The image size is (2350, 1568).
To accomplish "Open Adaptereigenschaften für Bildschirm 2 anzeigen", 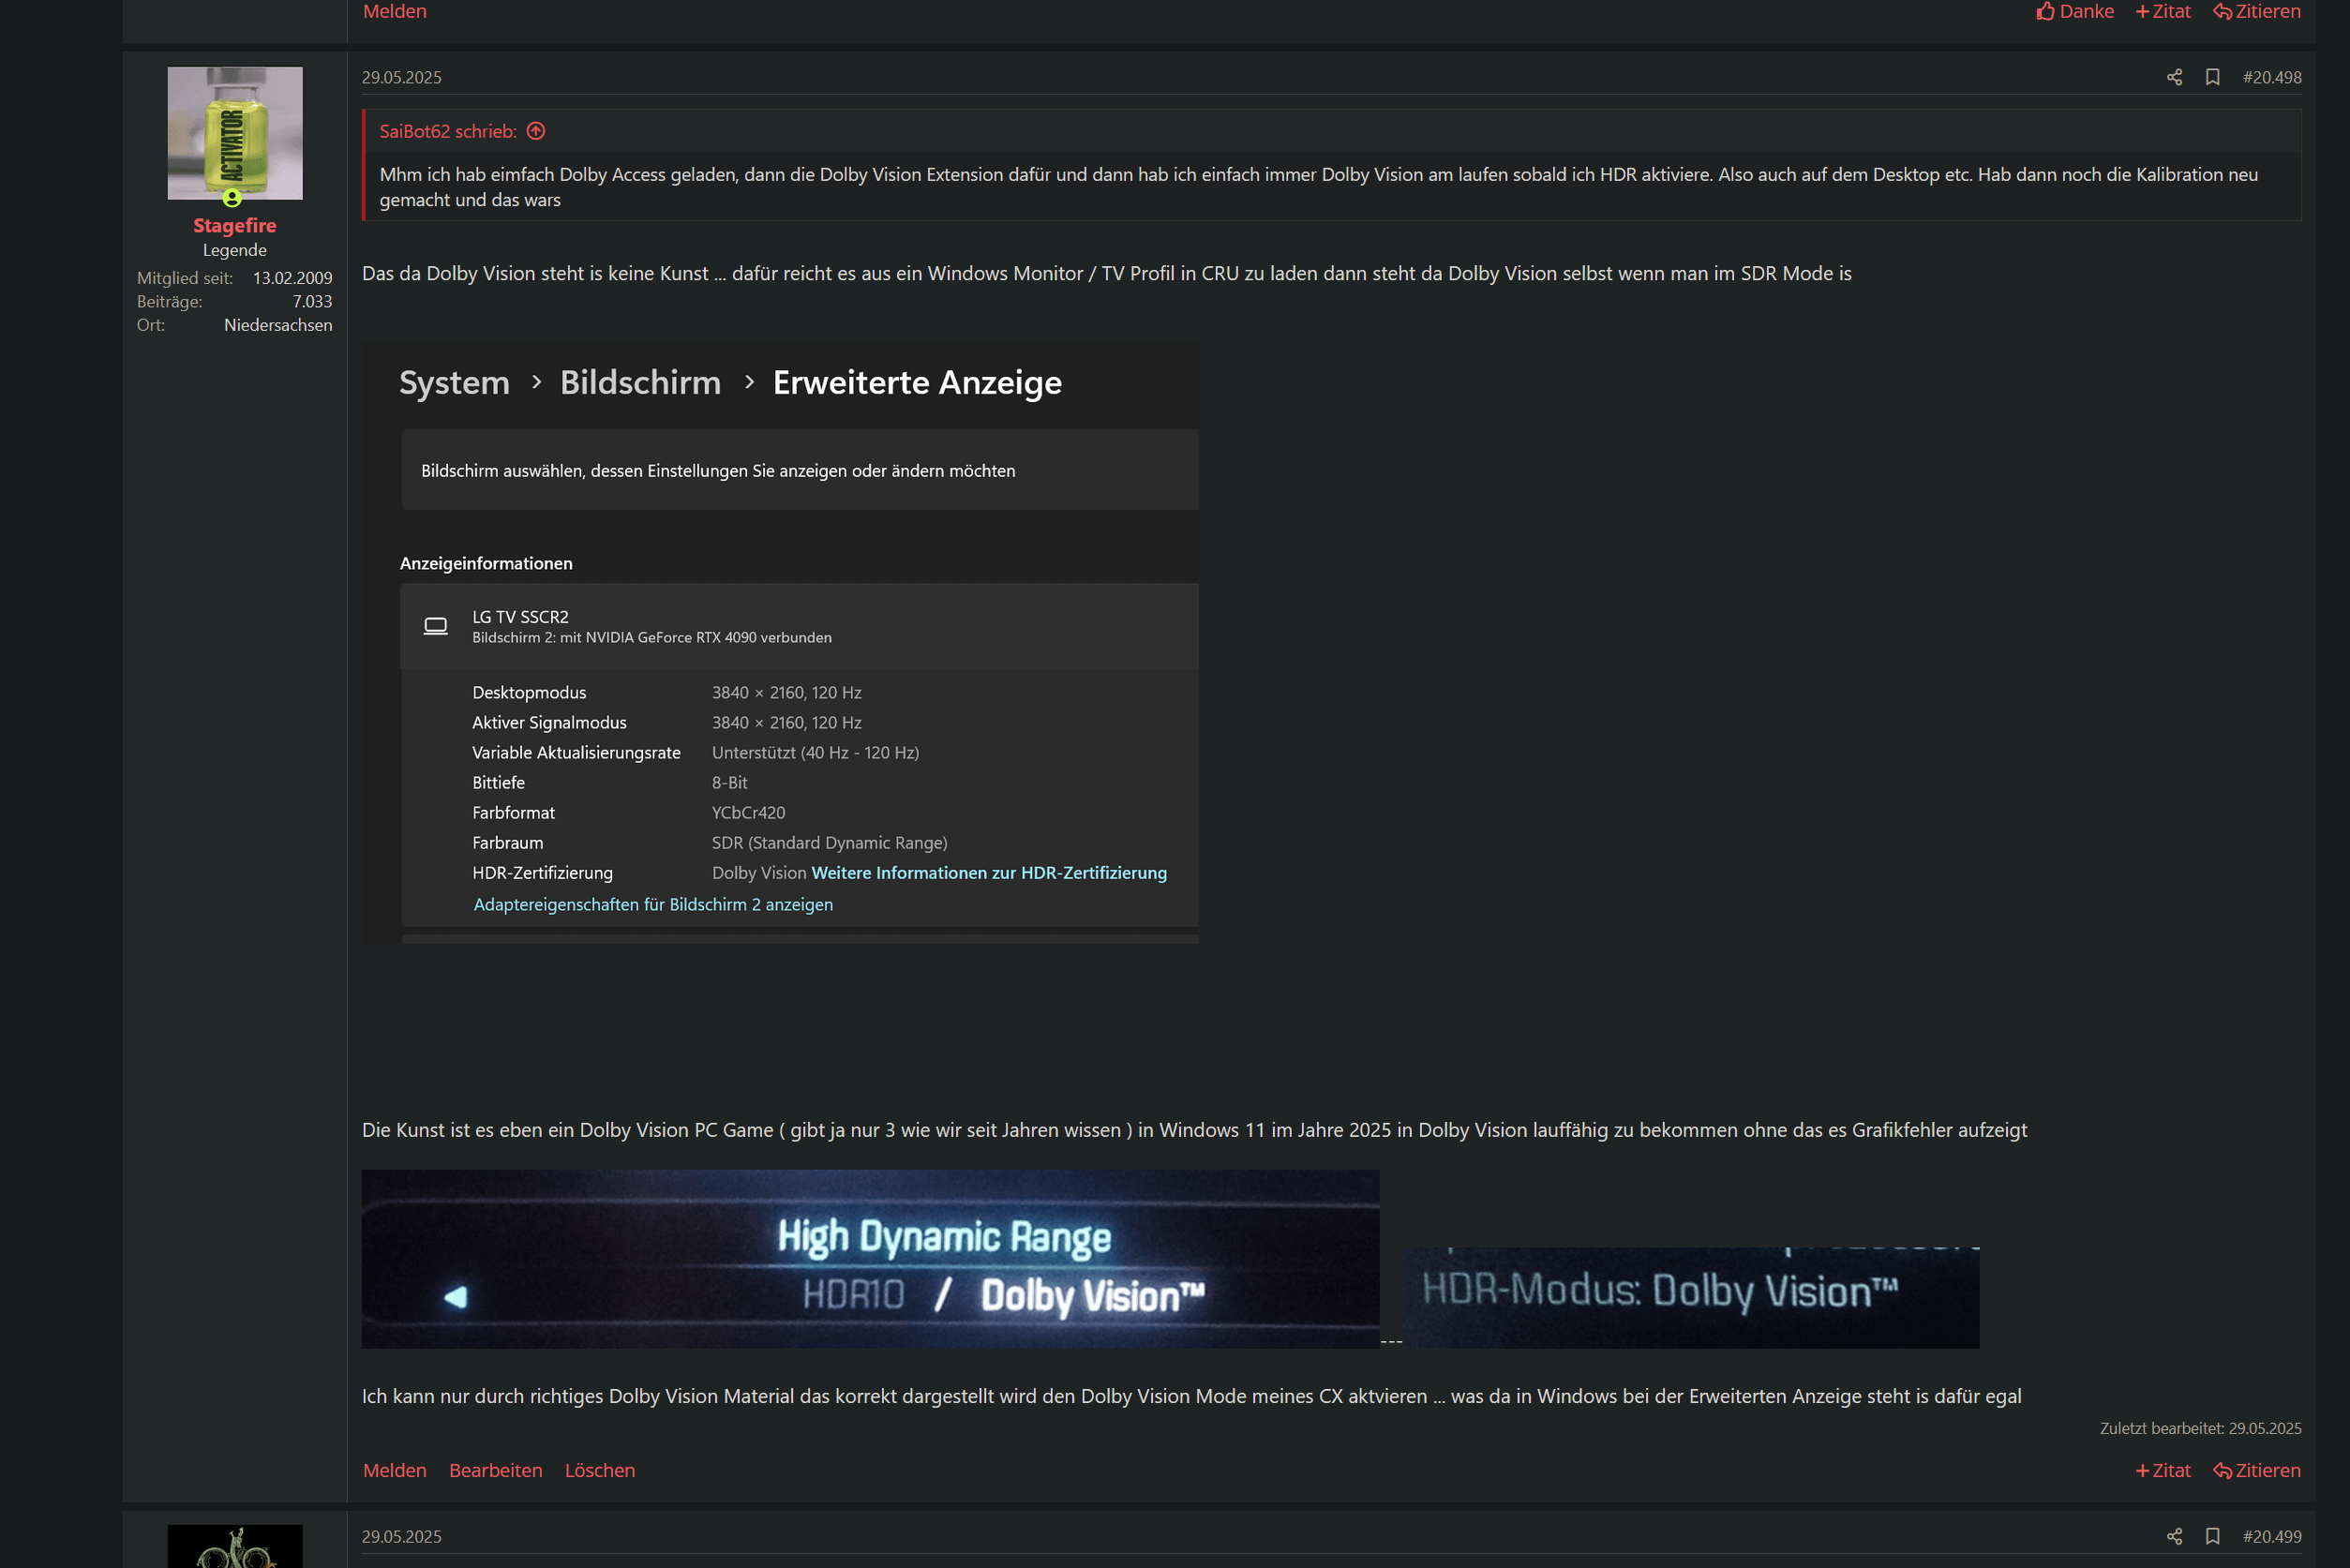I will click(652, 904).
